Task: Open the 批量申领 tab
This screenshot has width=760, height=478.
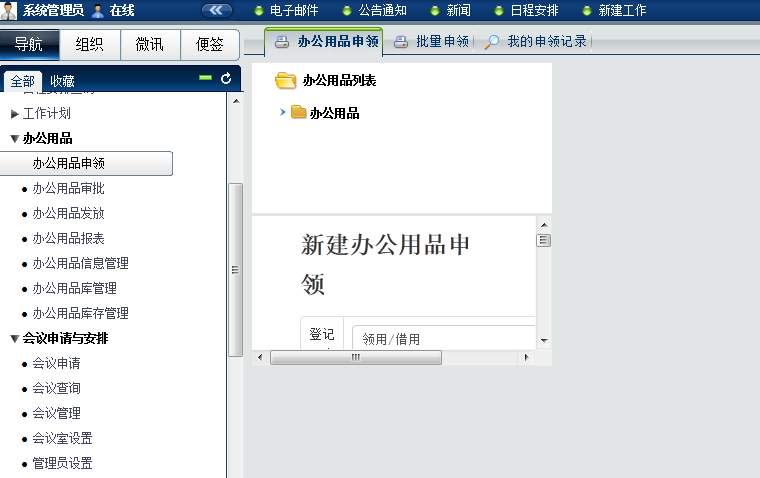Action: point(431,42)
